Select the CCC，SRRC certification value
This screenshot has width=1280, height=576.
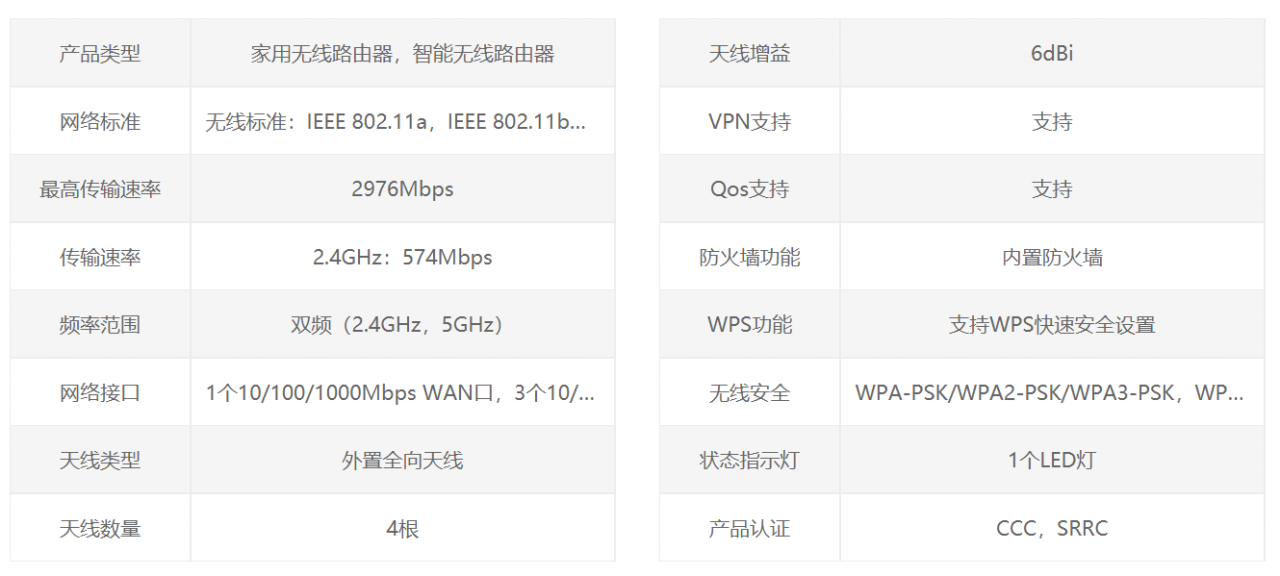click(x=1052, y=528)
